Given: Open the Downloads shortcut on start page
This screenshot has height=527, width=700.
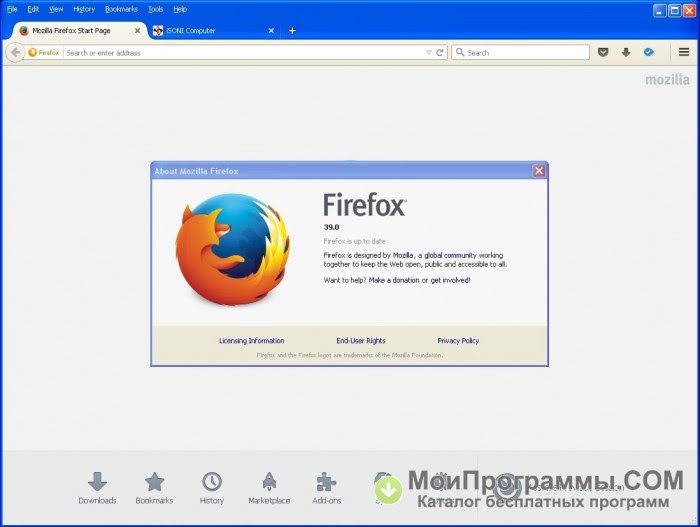Looking at the screenshot, I should pos(97,488).
